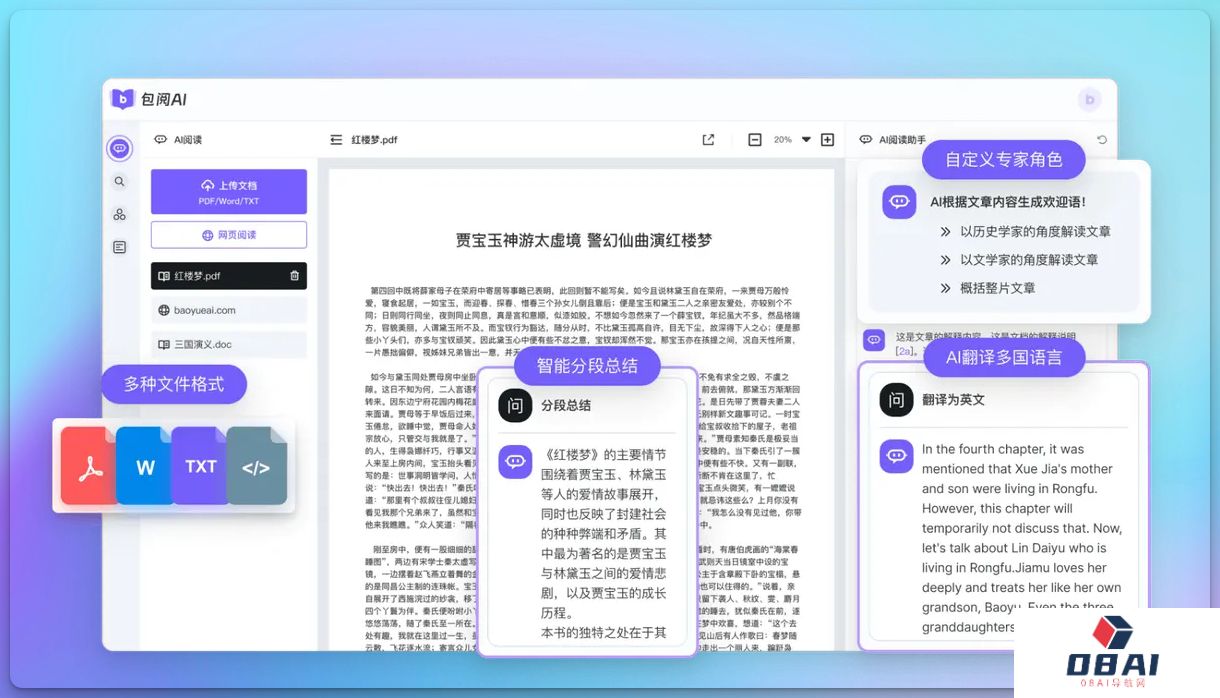Click the [2a] citation reference
Viewport: 1220px width, 698px height.
[906, 352]
